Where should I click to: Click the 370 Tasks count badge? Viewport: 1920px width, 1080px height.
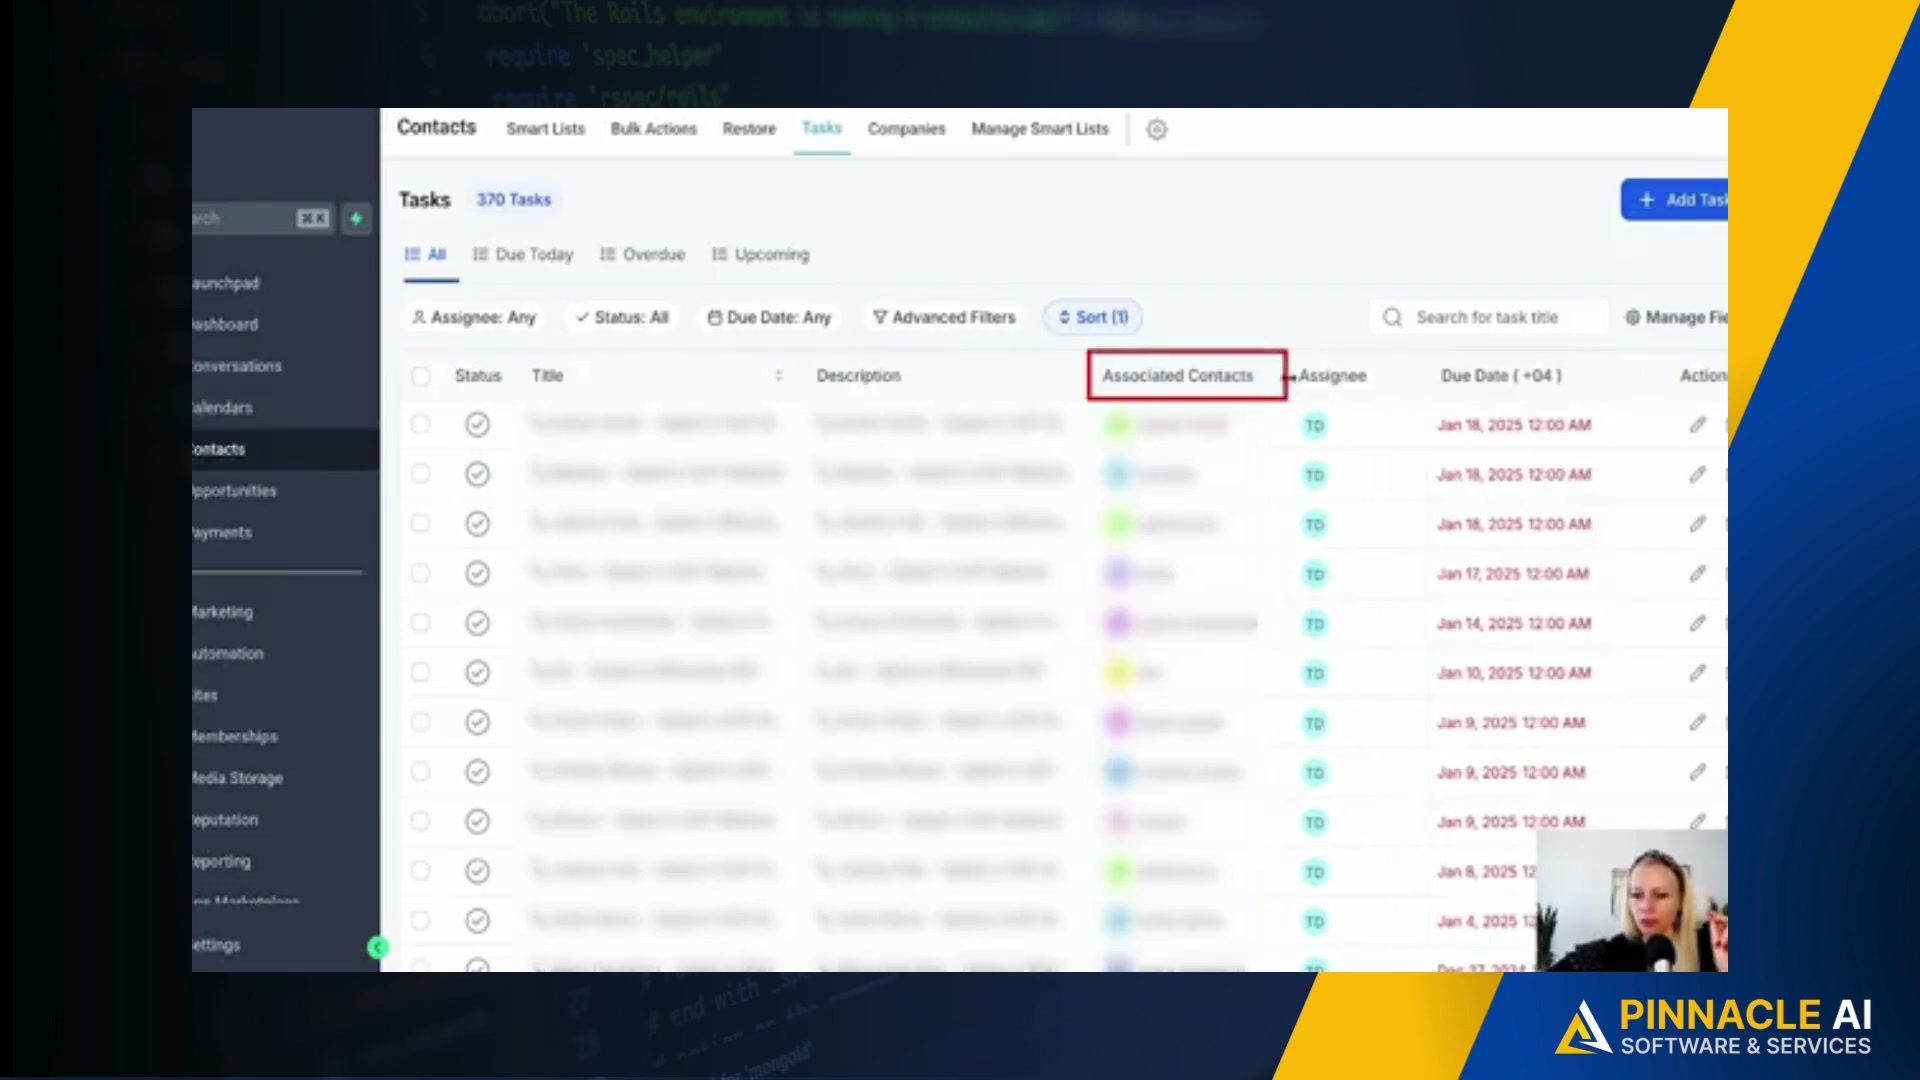click(x=514, y=200)
